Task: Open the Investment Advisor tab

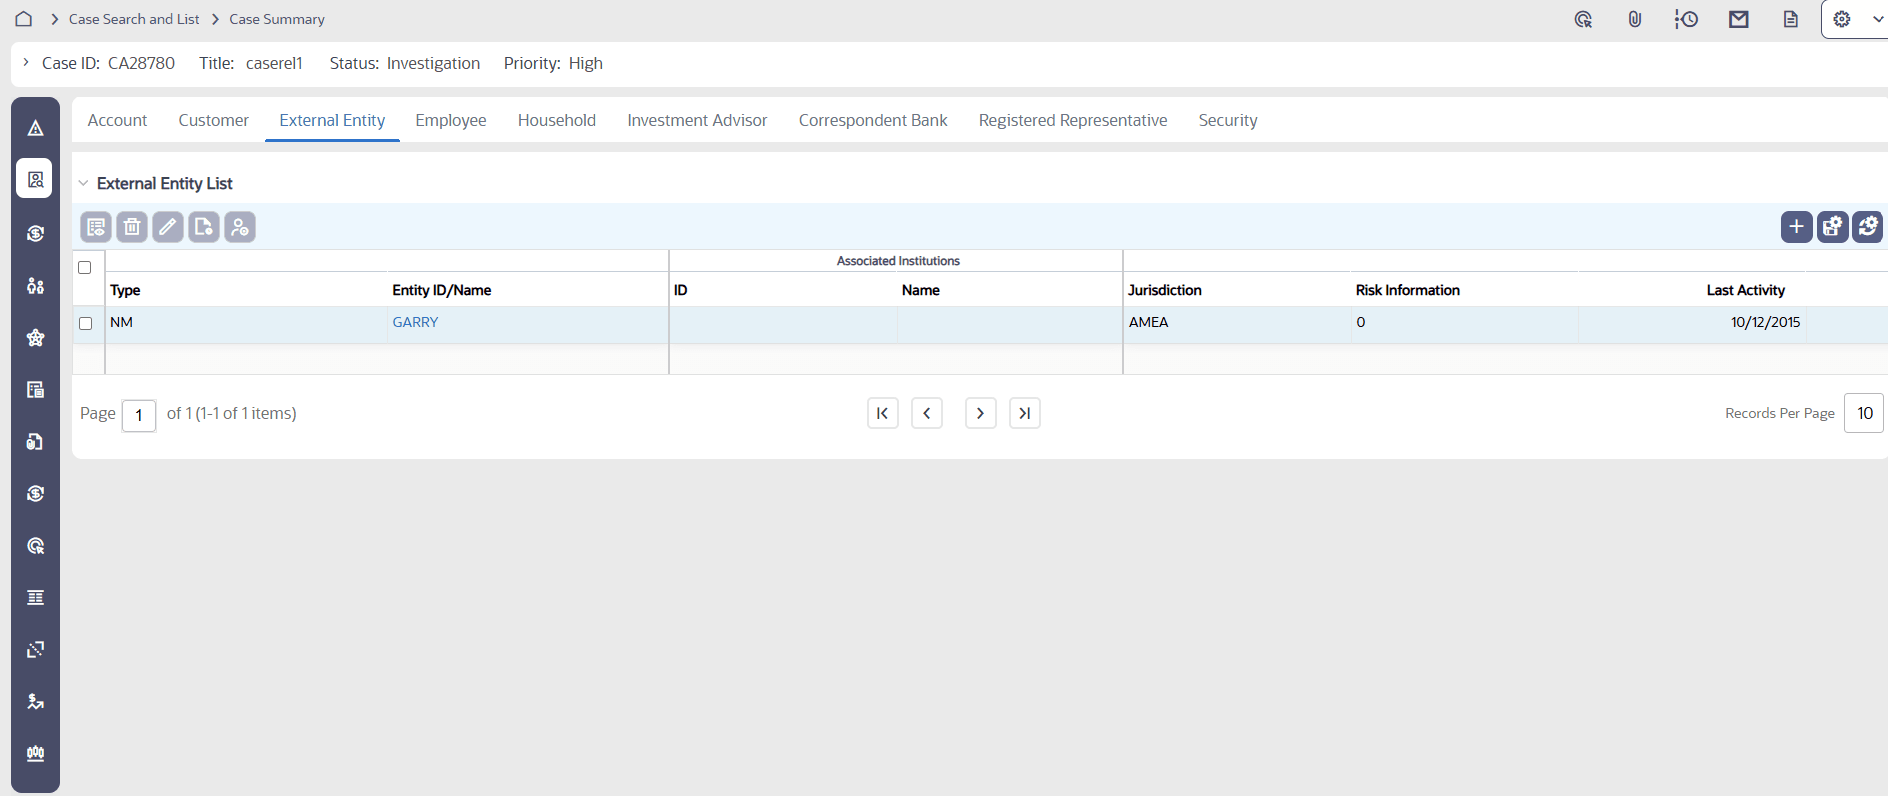Action: pos(697,120)
